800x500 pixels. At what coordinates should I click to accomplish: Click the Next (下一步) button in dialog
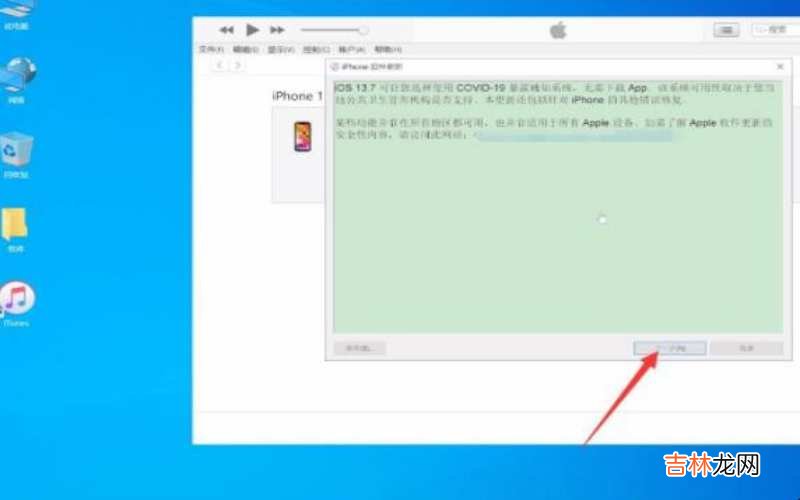point(670,348)
